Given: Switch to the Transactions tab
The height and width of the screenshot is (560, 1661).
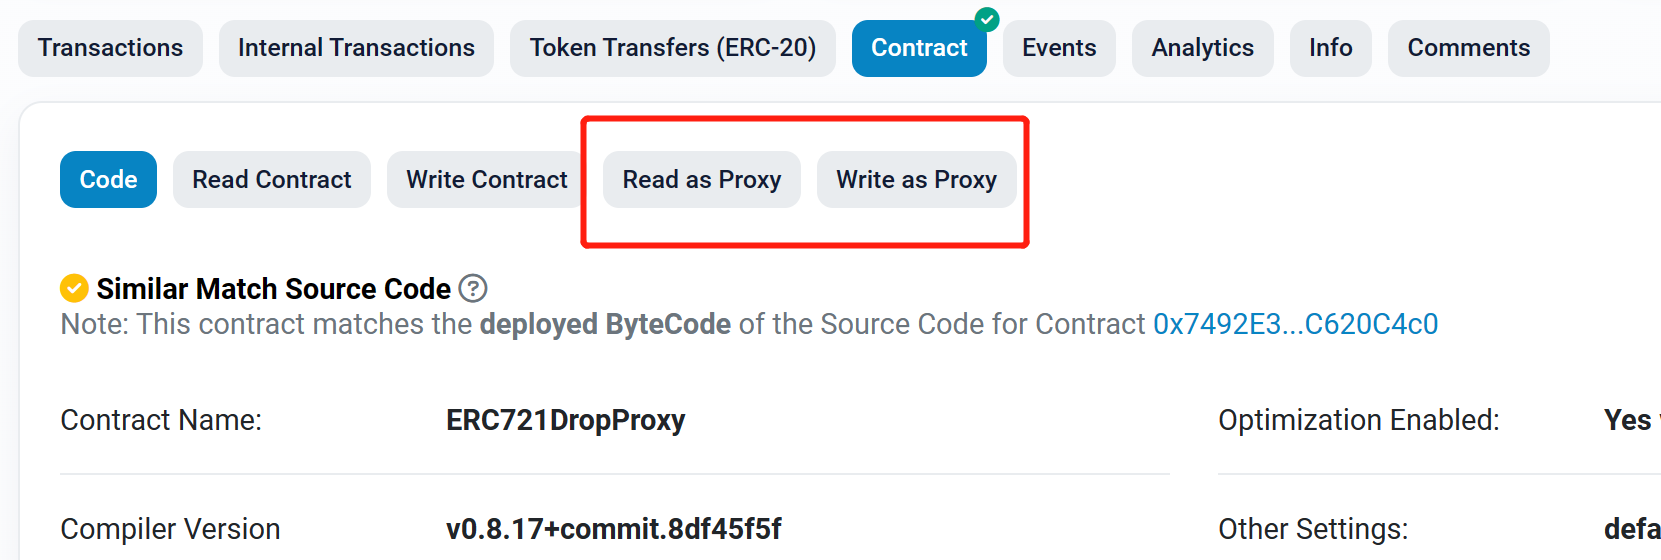Looking at the screenshot, I should point(110,48).
